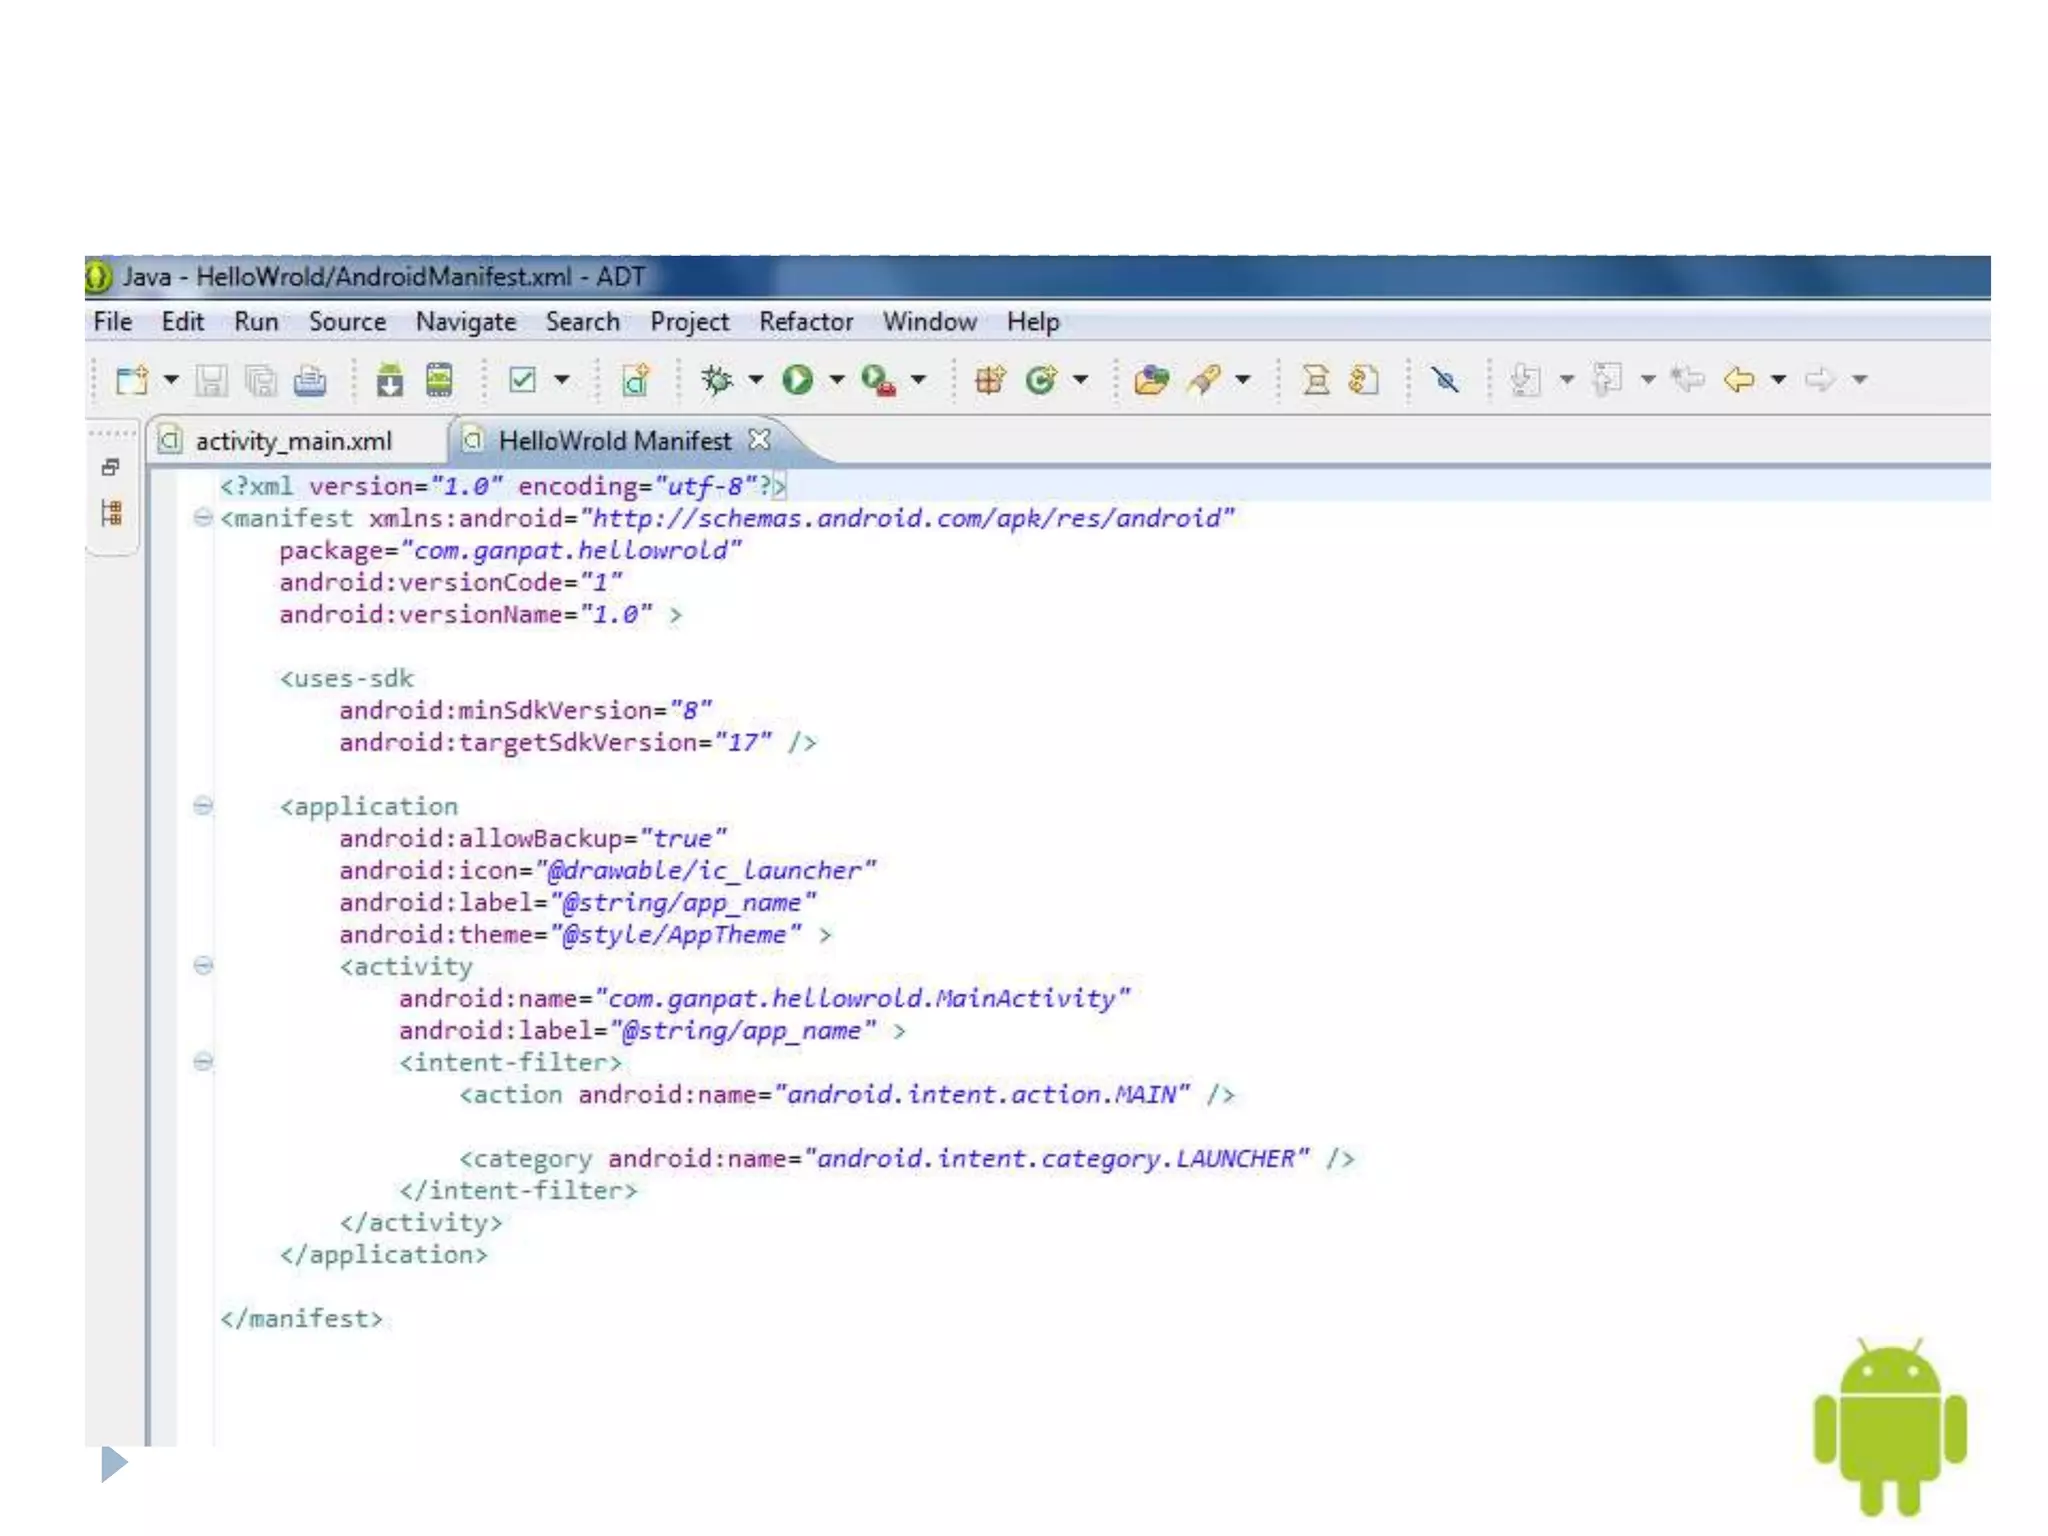Click the green Run button icon
2048x1536 pixels.
(x=797, y=380)
